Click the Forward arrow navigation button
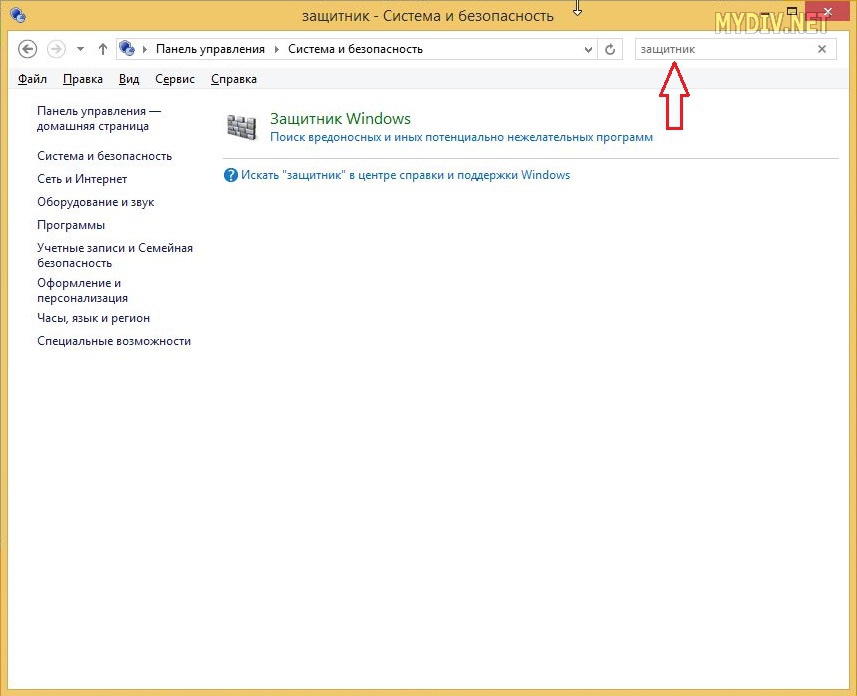Image resolution: width=857 pixels, height=696 pixels. (56, 49)
